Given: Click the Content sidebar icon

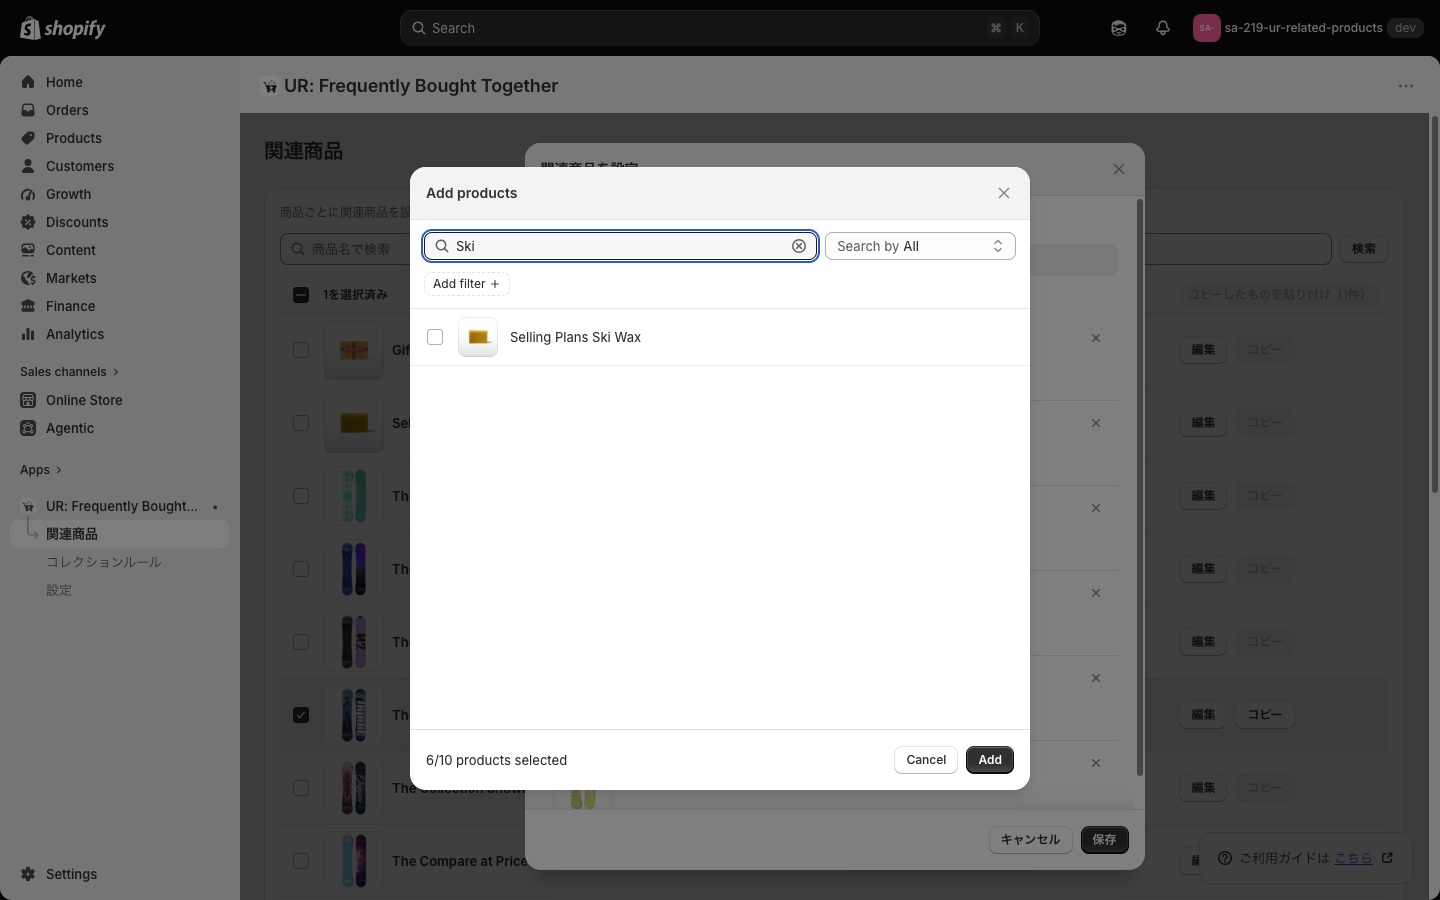Looking at the screenshot, I should point(28,250).
